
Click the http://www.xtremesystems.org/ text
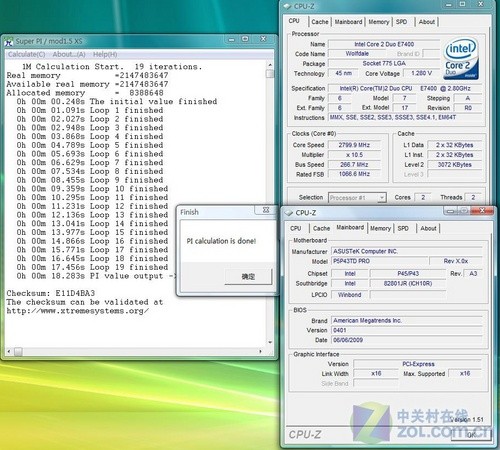click(78, 311)
